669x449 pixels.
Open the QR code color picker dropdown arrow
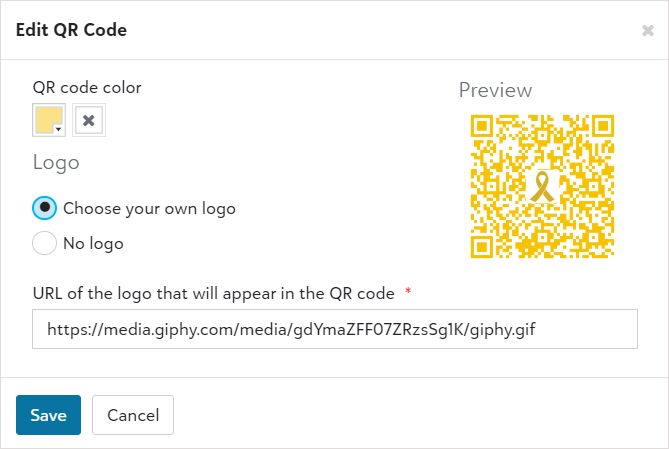58,129
